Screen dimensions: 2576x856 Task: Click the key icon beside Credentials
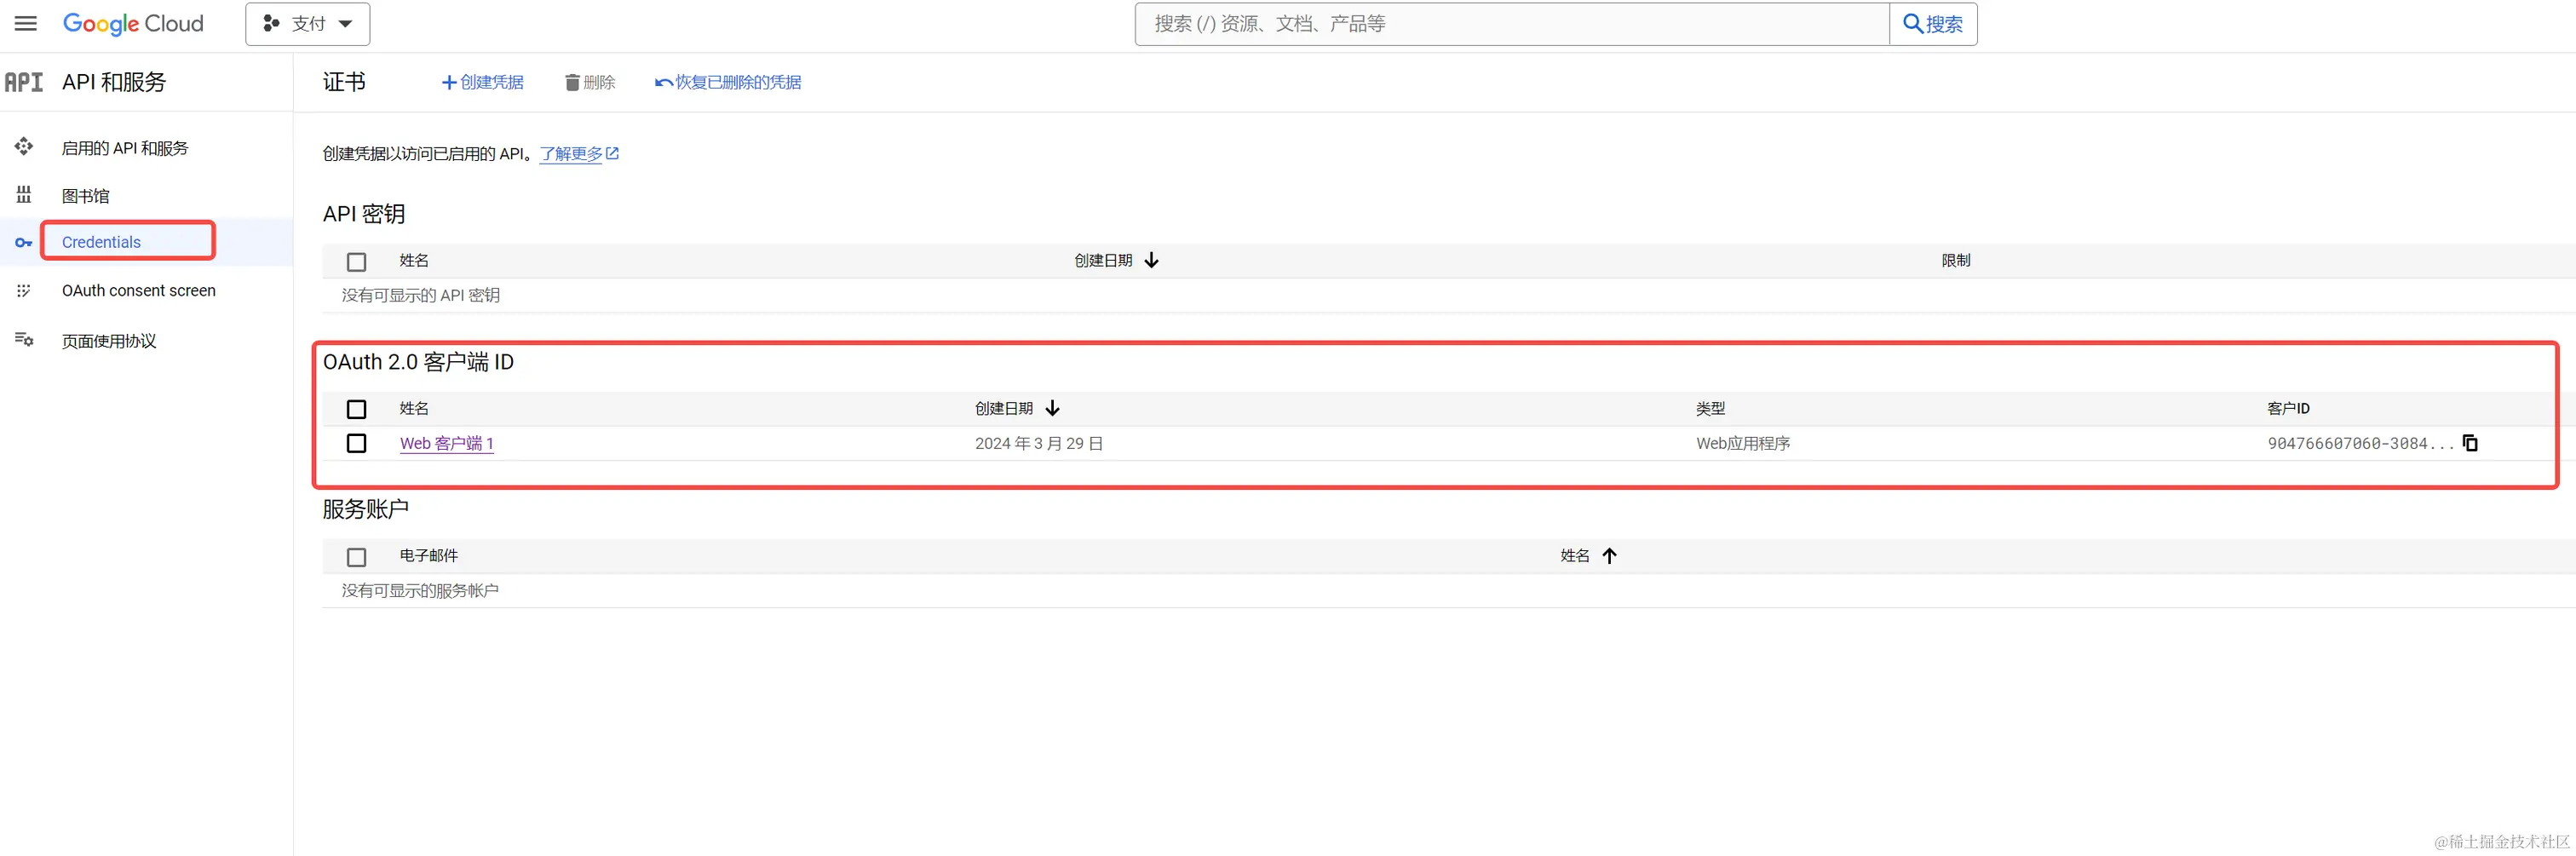pos(24,243)
